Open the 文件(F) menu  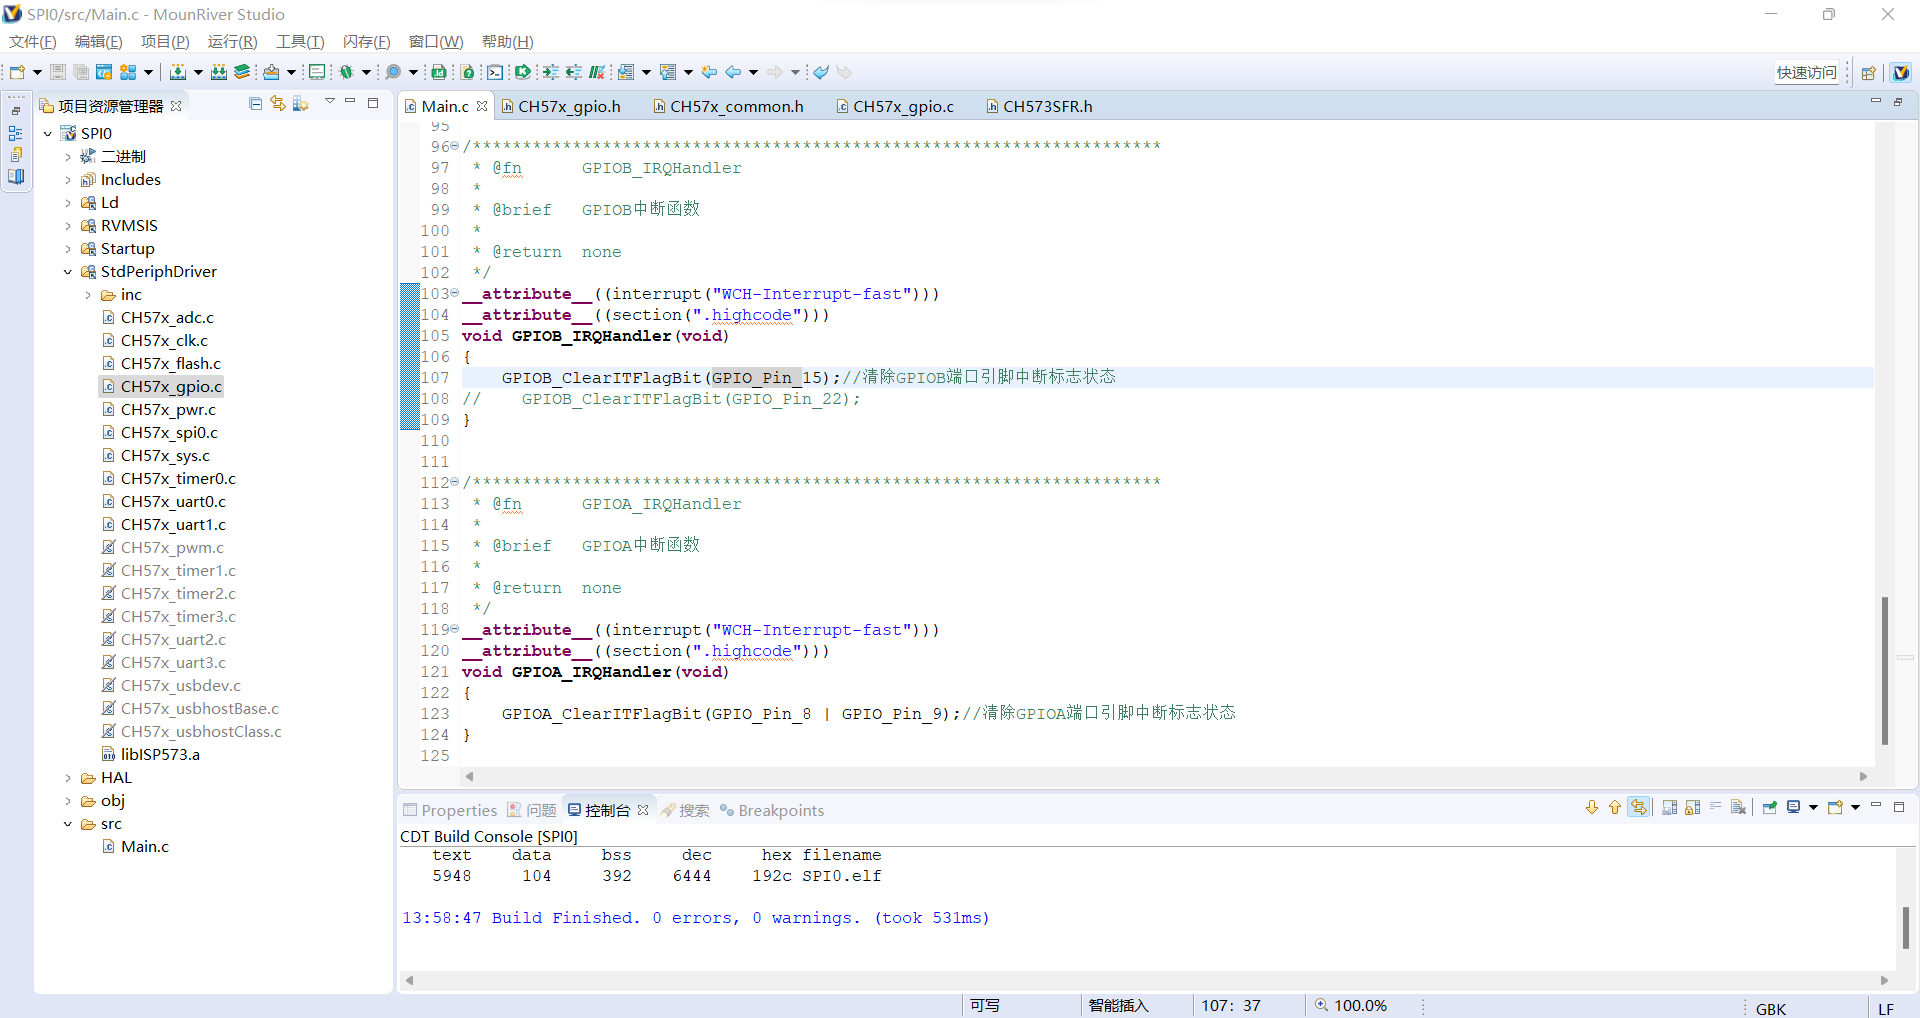coord(33,42)
